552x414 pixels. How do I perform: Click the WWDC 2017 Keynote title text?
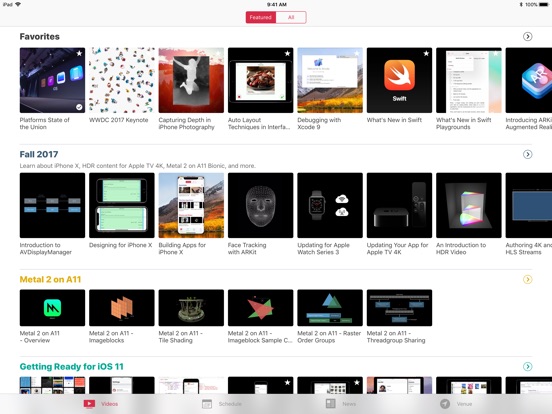[119, 120]
